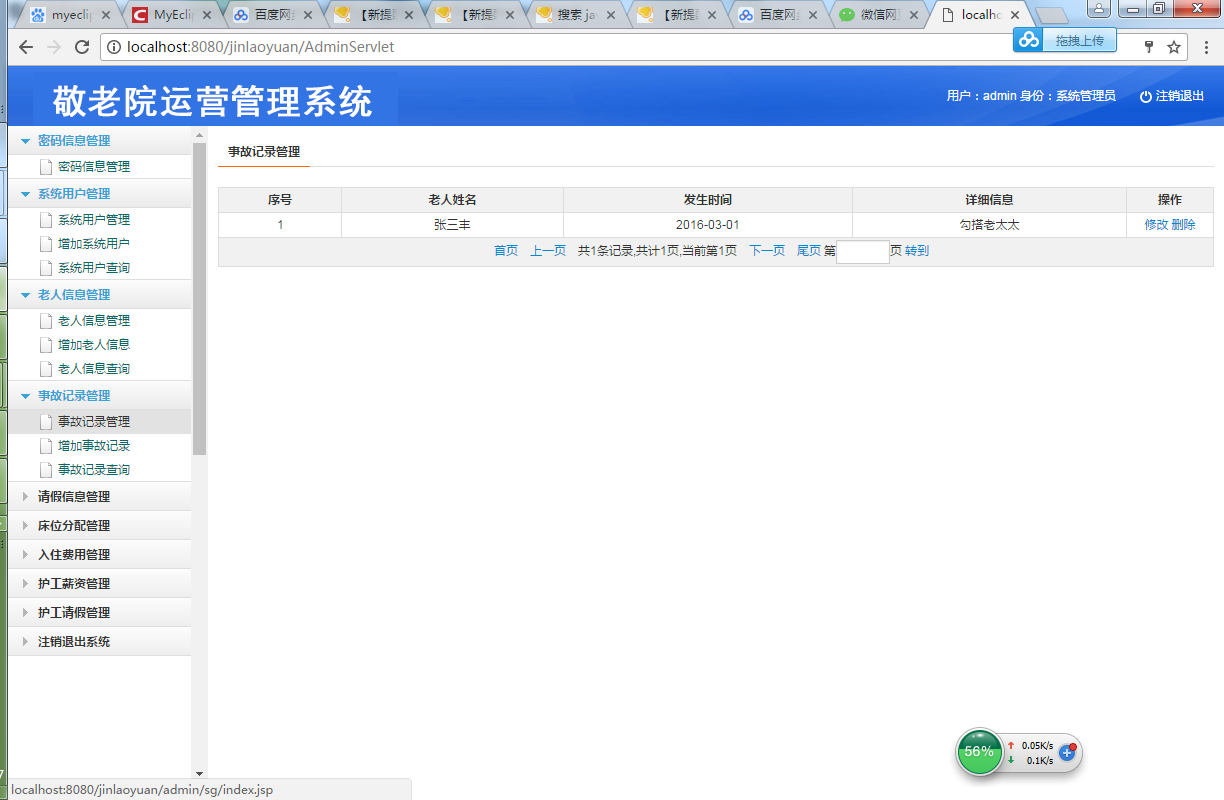Expand the 注销退出系统 section
Image resolution: width=1224 pixels, height=800 pixels.
[x=25, y=641]
